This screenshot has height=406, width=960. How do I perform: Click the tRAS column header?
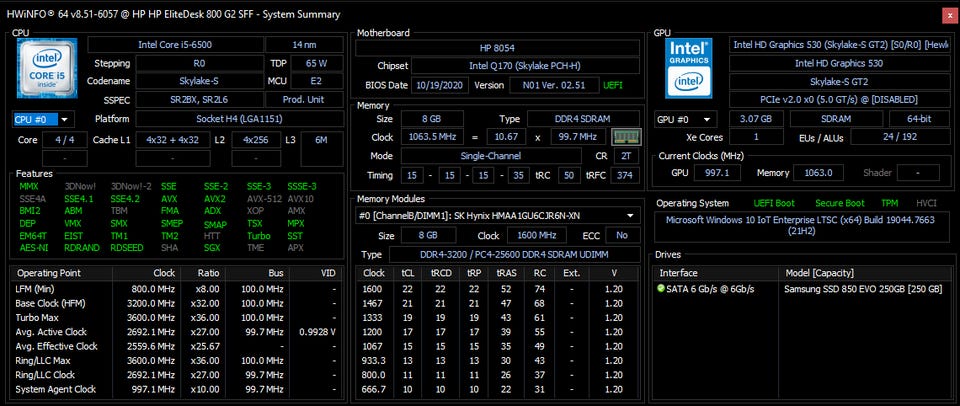[x=506, y=273]
